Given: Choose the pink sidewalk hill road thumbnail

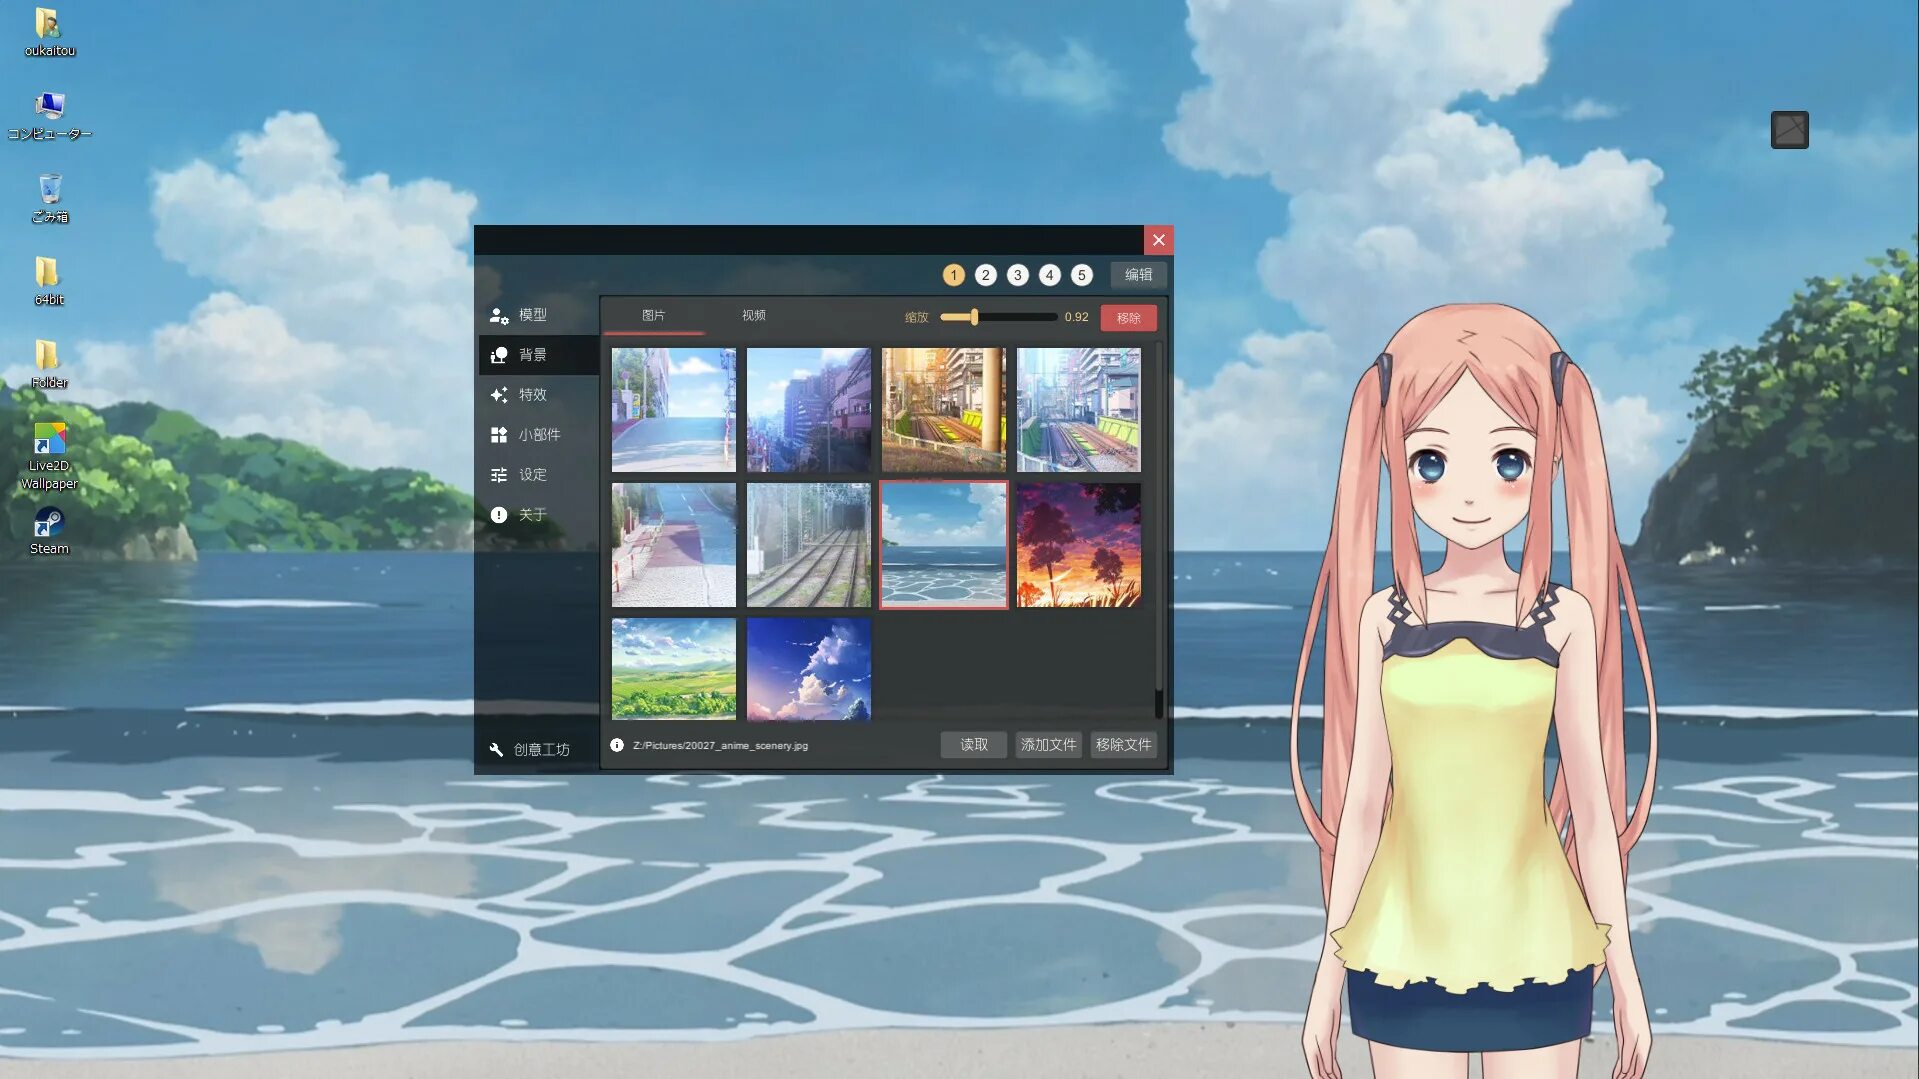Looking at the screenshot, I should 673,545.
